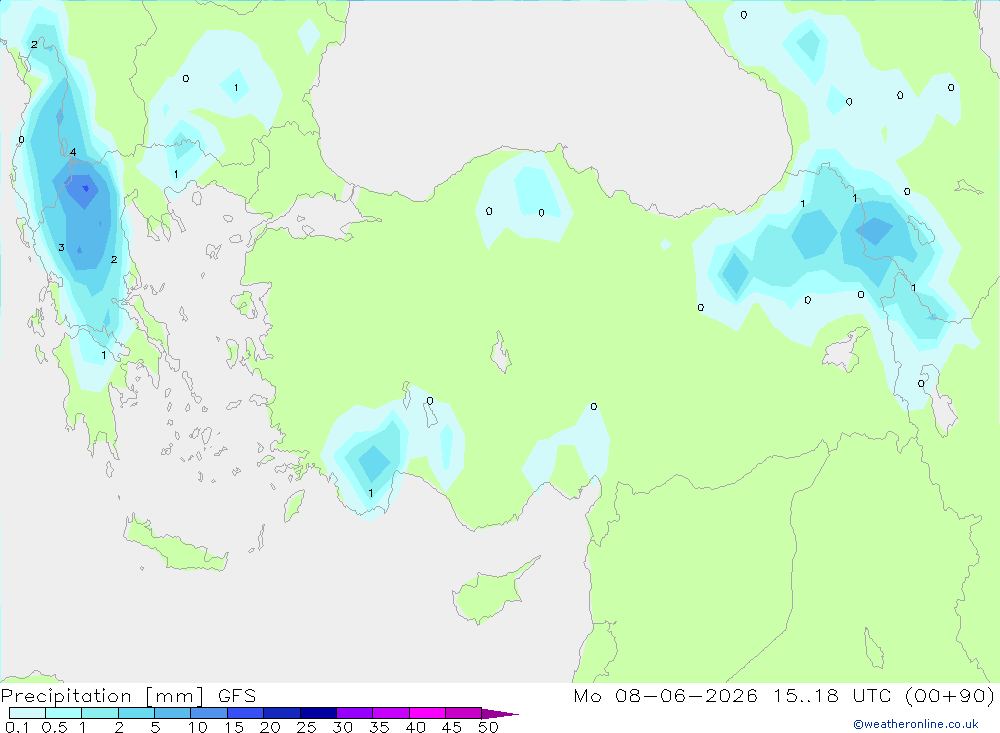Select the 1–2 mm legend color swatch
The width and height of the screenshot is (1000, 733).
pyautogui.click(x=100, y=713)
